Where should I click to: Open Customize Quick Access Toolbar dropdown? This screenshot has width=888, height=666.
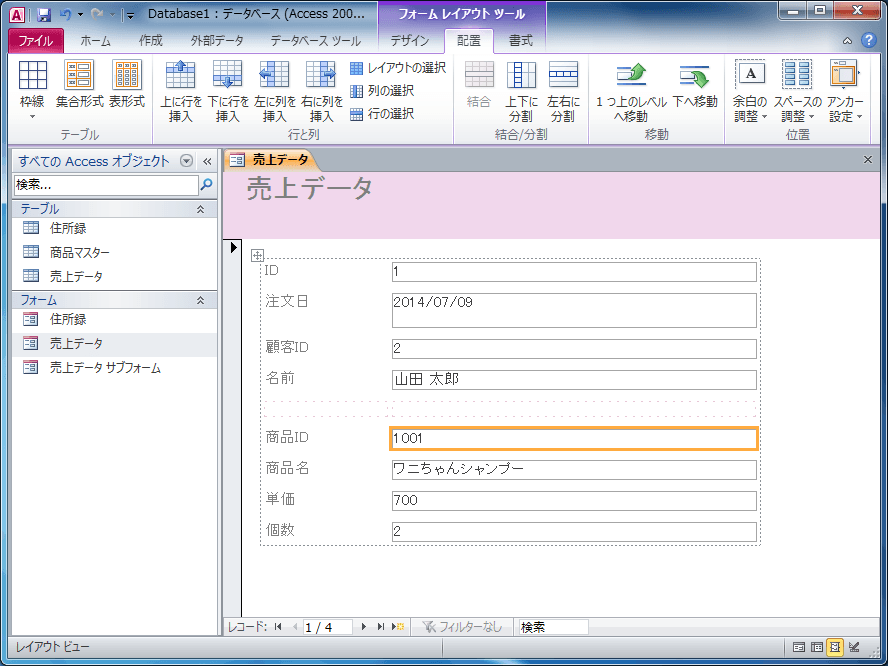click(x=130, y=15)
